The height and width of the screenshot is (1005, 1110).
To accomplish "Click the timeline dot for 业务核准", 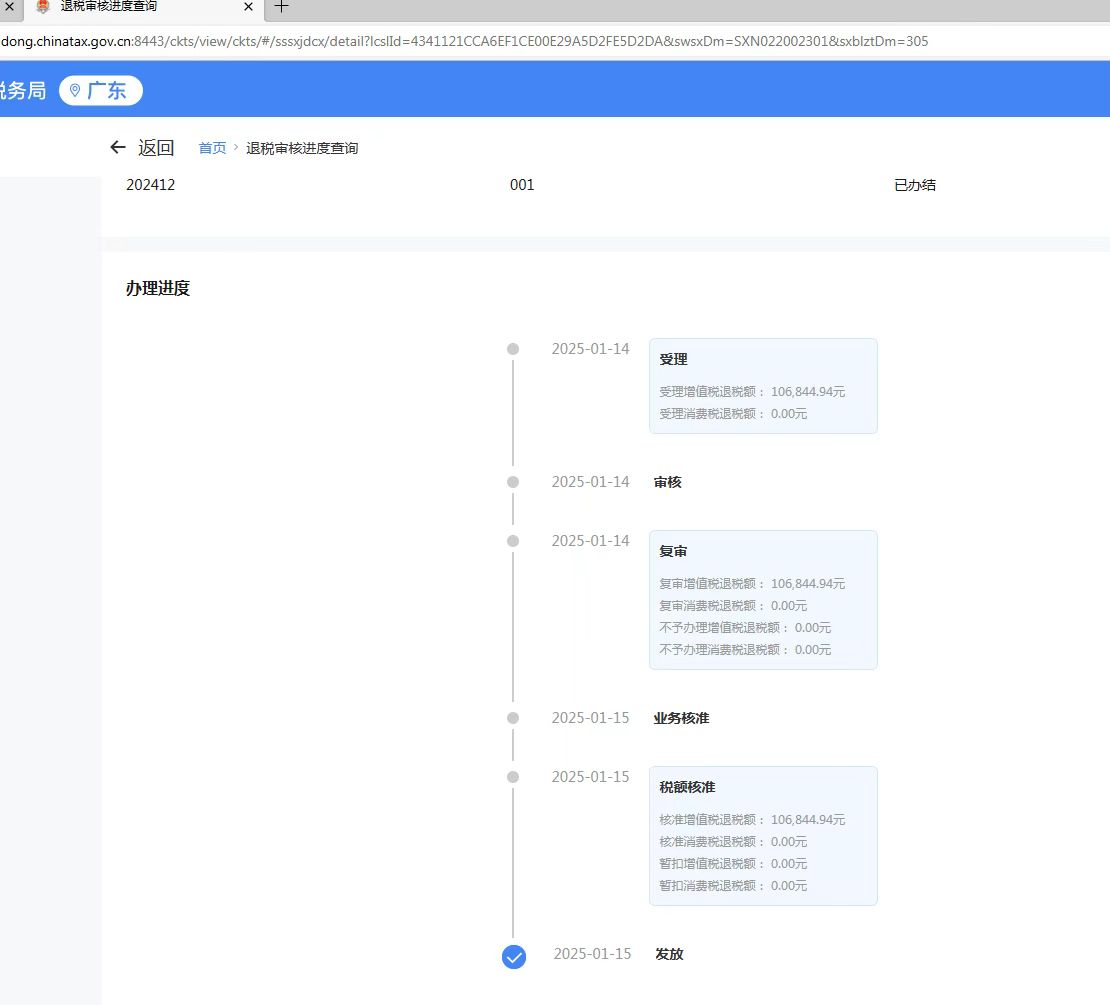I will pyautogui.click(x=513, y=717).
